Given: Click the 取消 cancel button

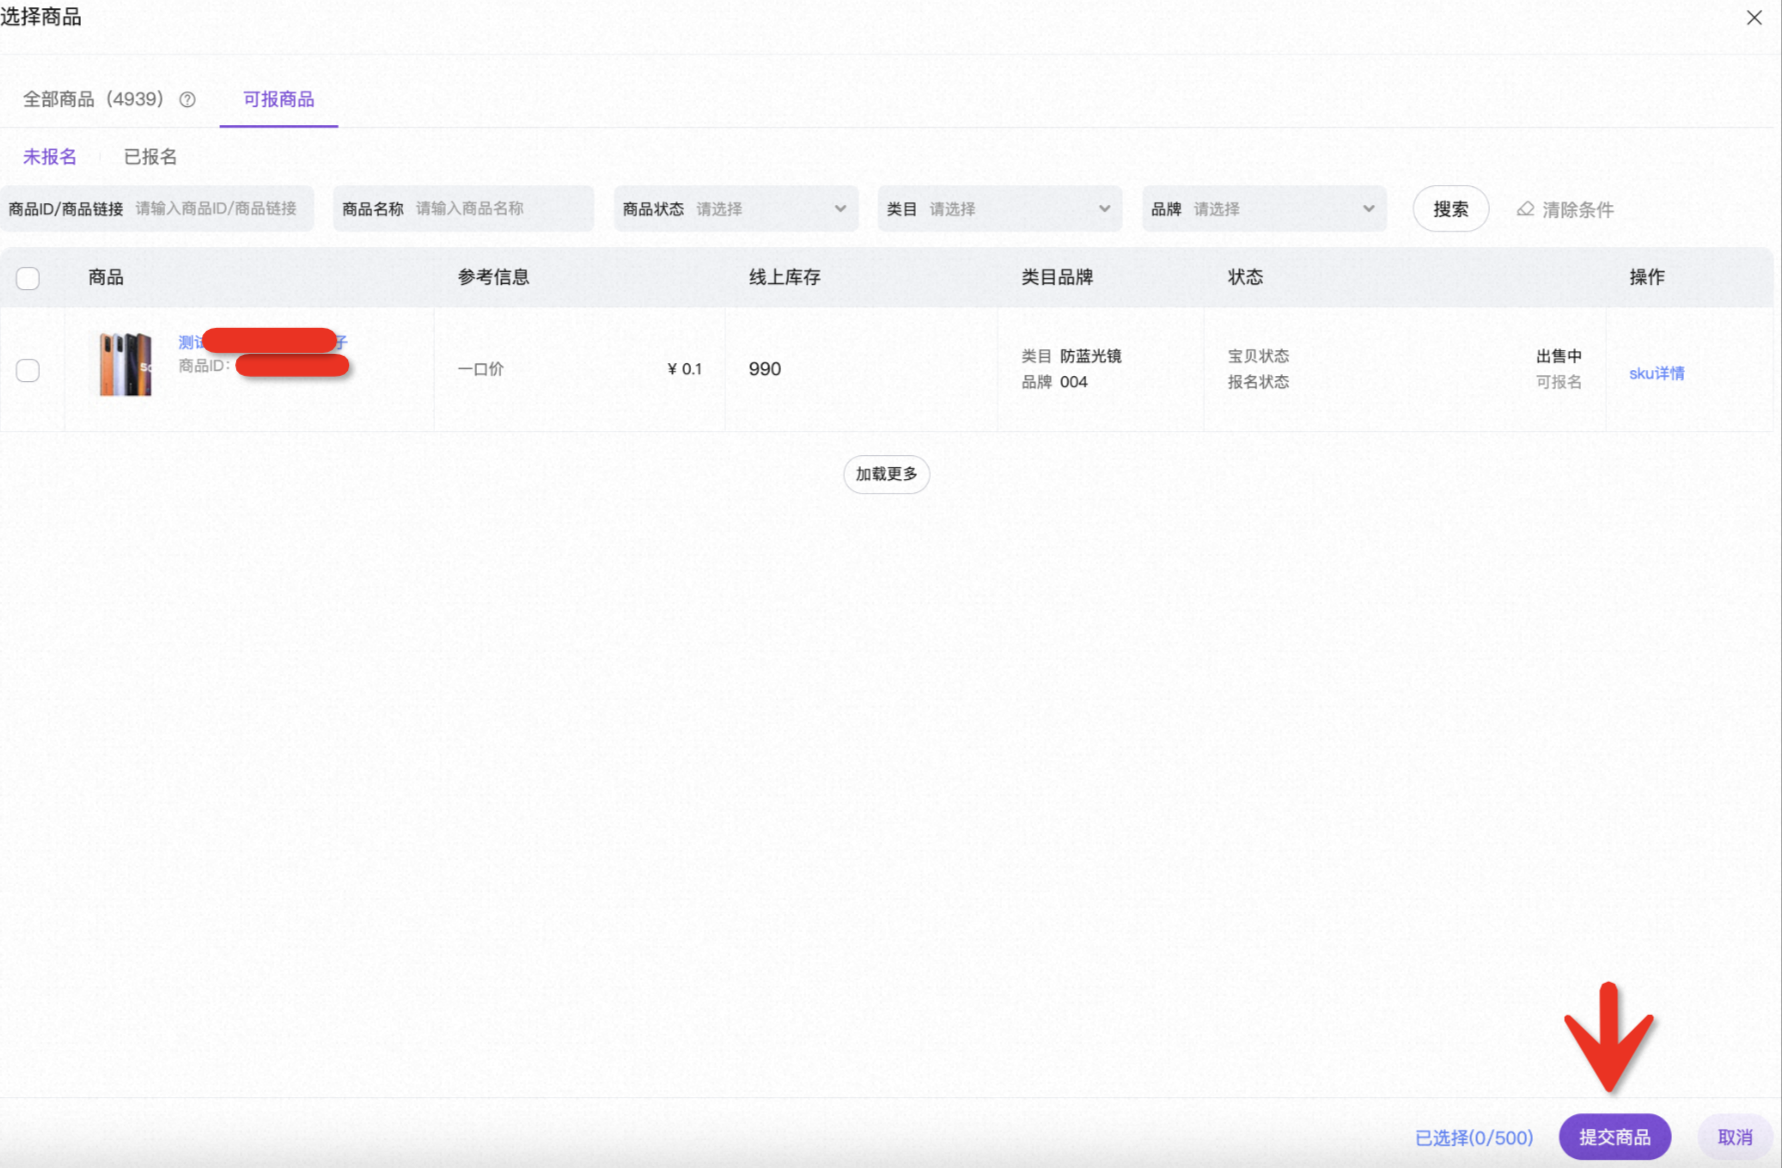Looking at the screenshot, I should 1735,1137.
